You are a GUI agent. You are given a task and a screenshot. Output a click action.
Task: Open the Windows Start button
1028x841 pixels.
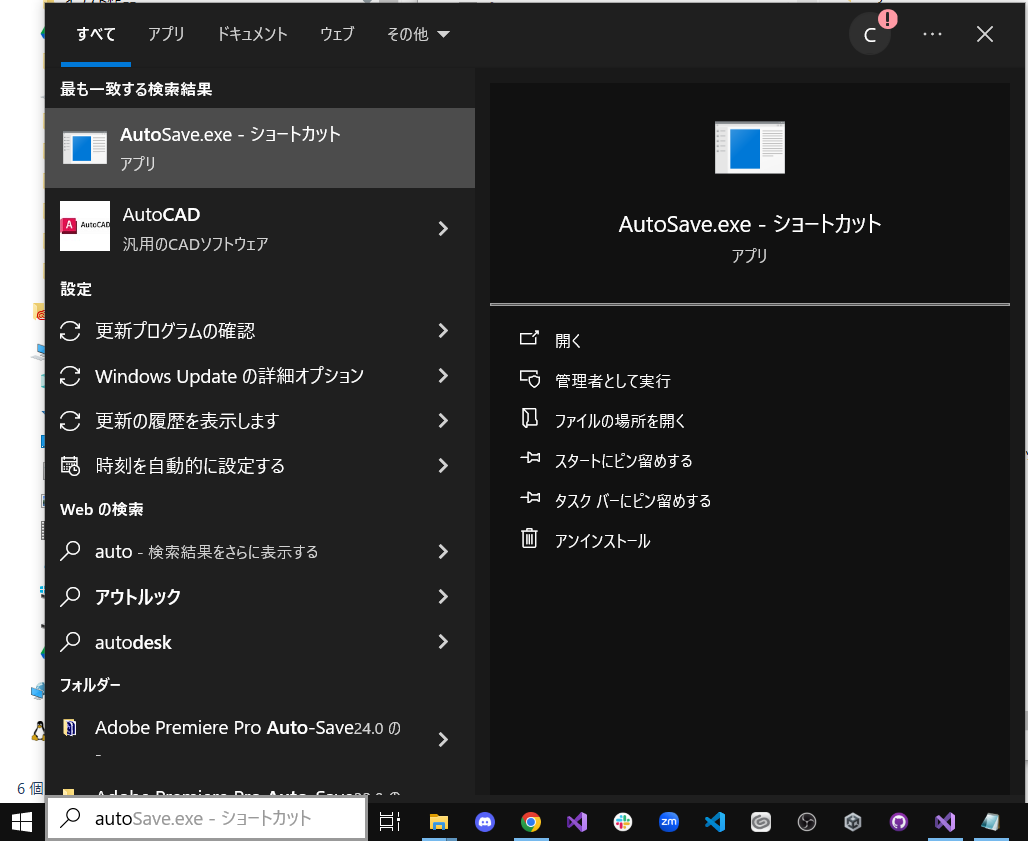(22, 821)
